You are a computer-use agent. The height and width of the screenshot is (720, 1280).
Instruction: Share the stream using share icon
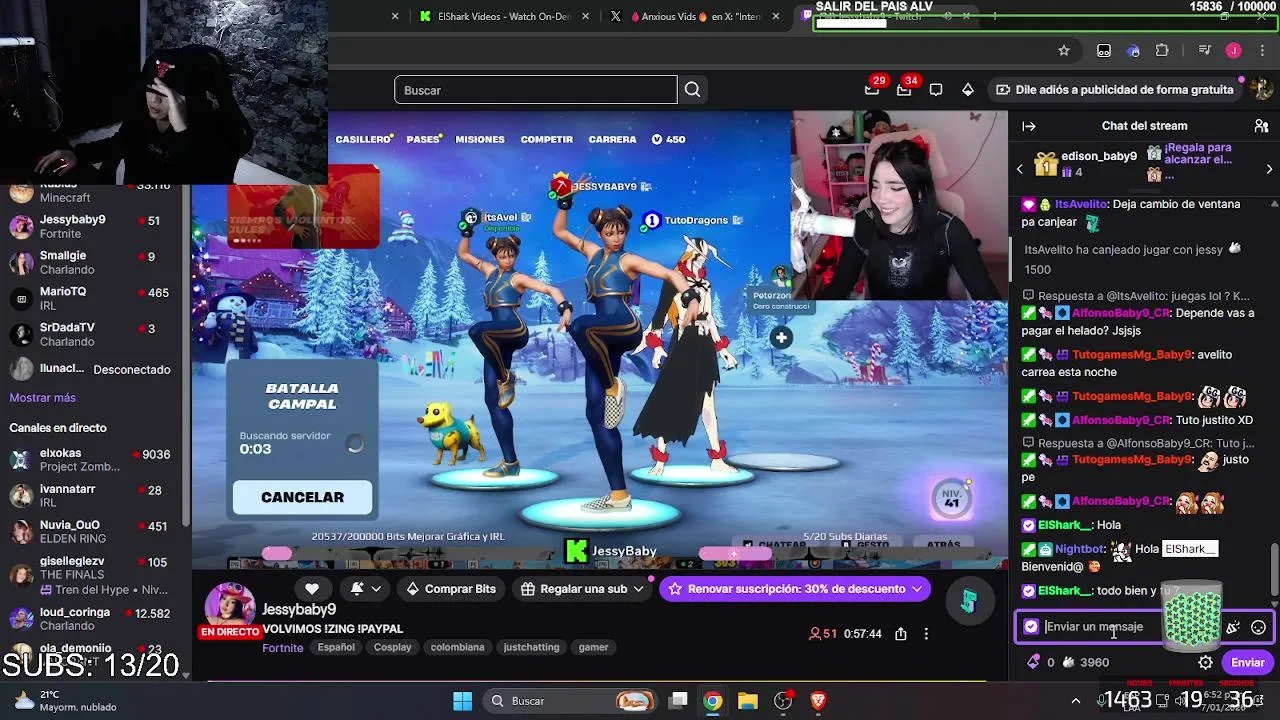pyautogui.click(x=901, y=634)
